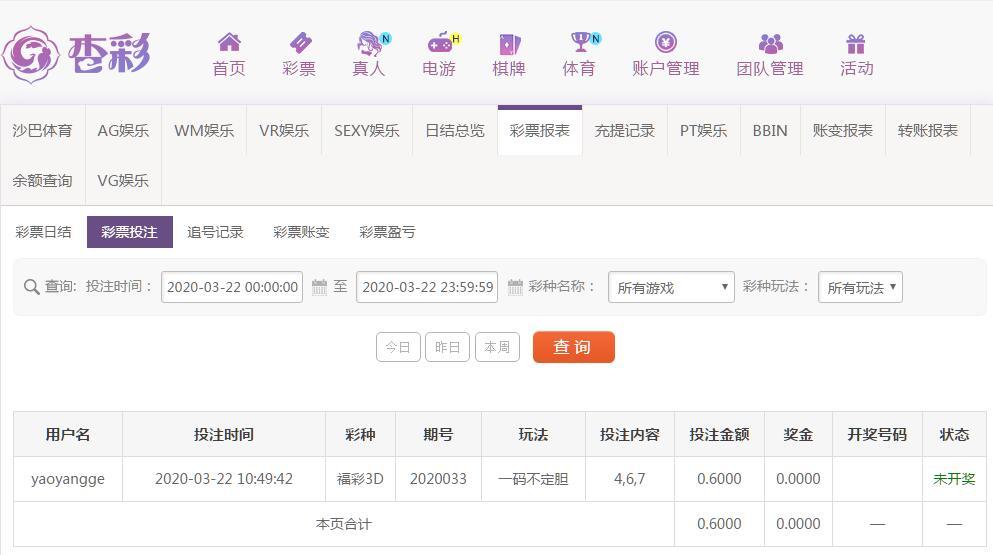Open the 彩种名称 所有游戏 dropdown

click(671, 287)
